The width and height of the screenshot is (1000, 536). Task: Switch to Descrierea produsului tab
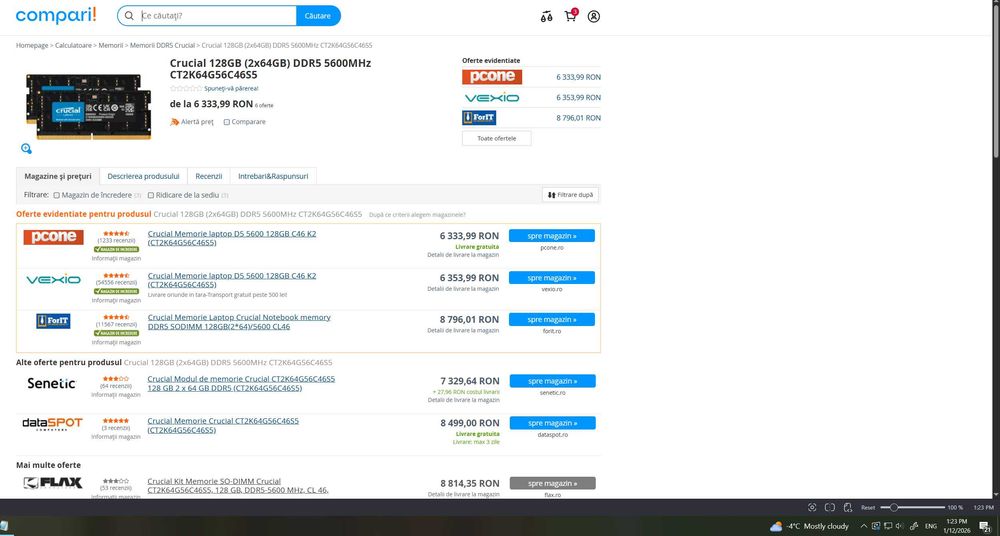(x=143, y=176)
